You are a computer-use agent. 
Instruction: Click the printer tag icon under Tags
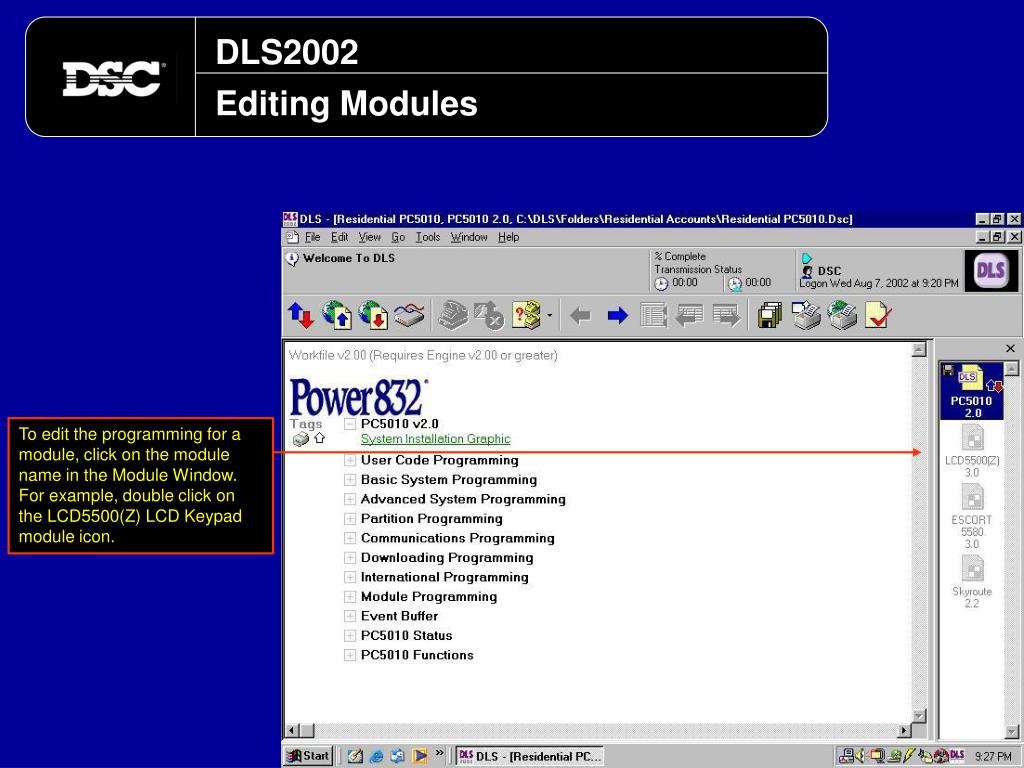coord(300,439)
